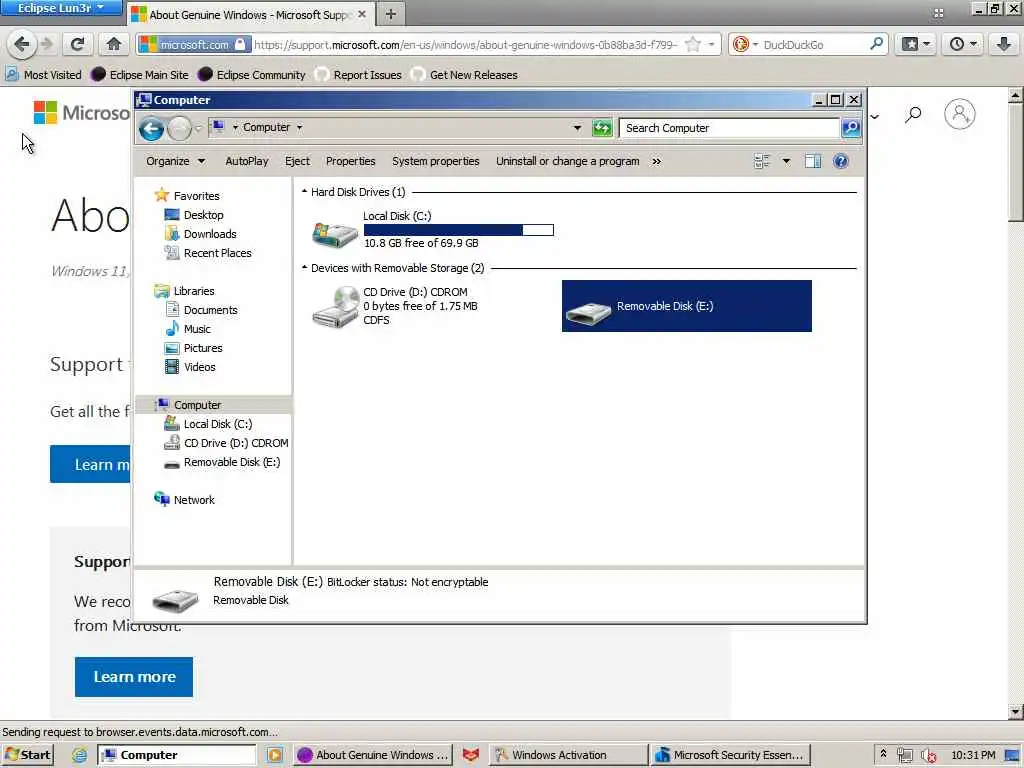1024x768 pixels.
Task: Click Eject in the toolbar
Action: click(x=297, y=161)
